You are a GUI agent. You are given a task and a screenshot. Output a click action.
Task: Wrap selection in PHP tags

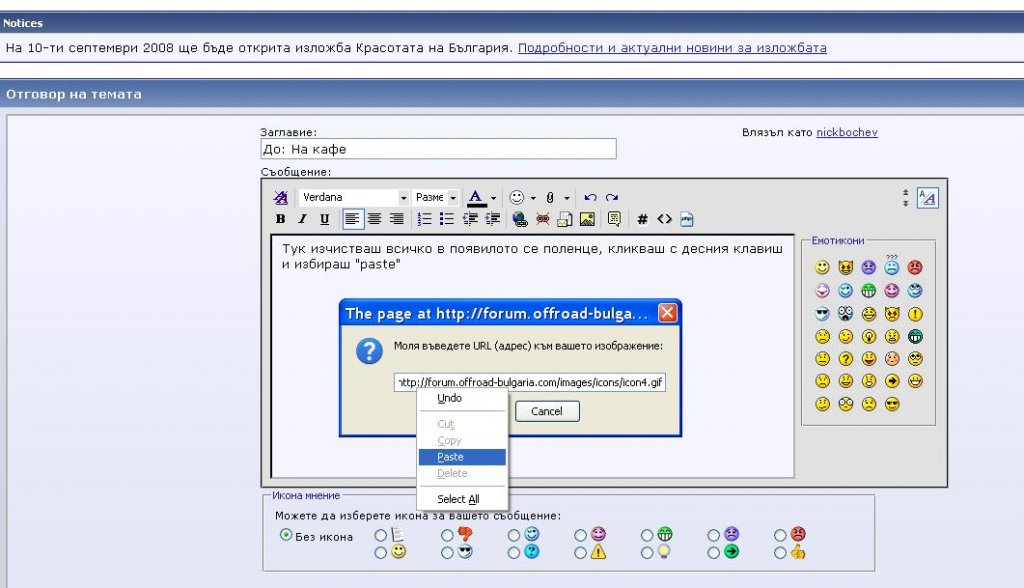(686, 220)
